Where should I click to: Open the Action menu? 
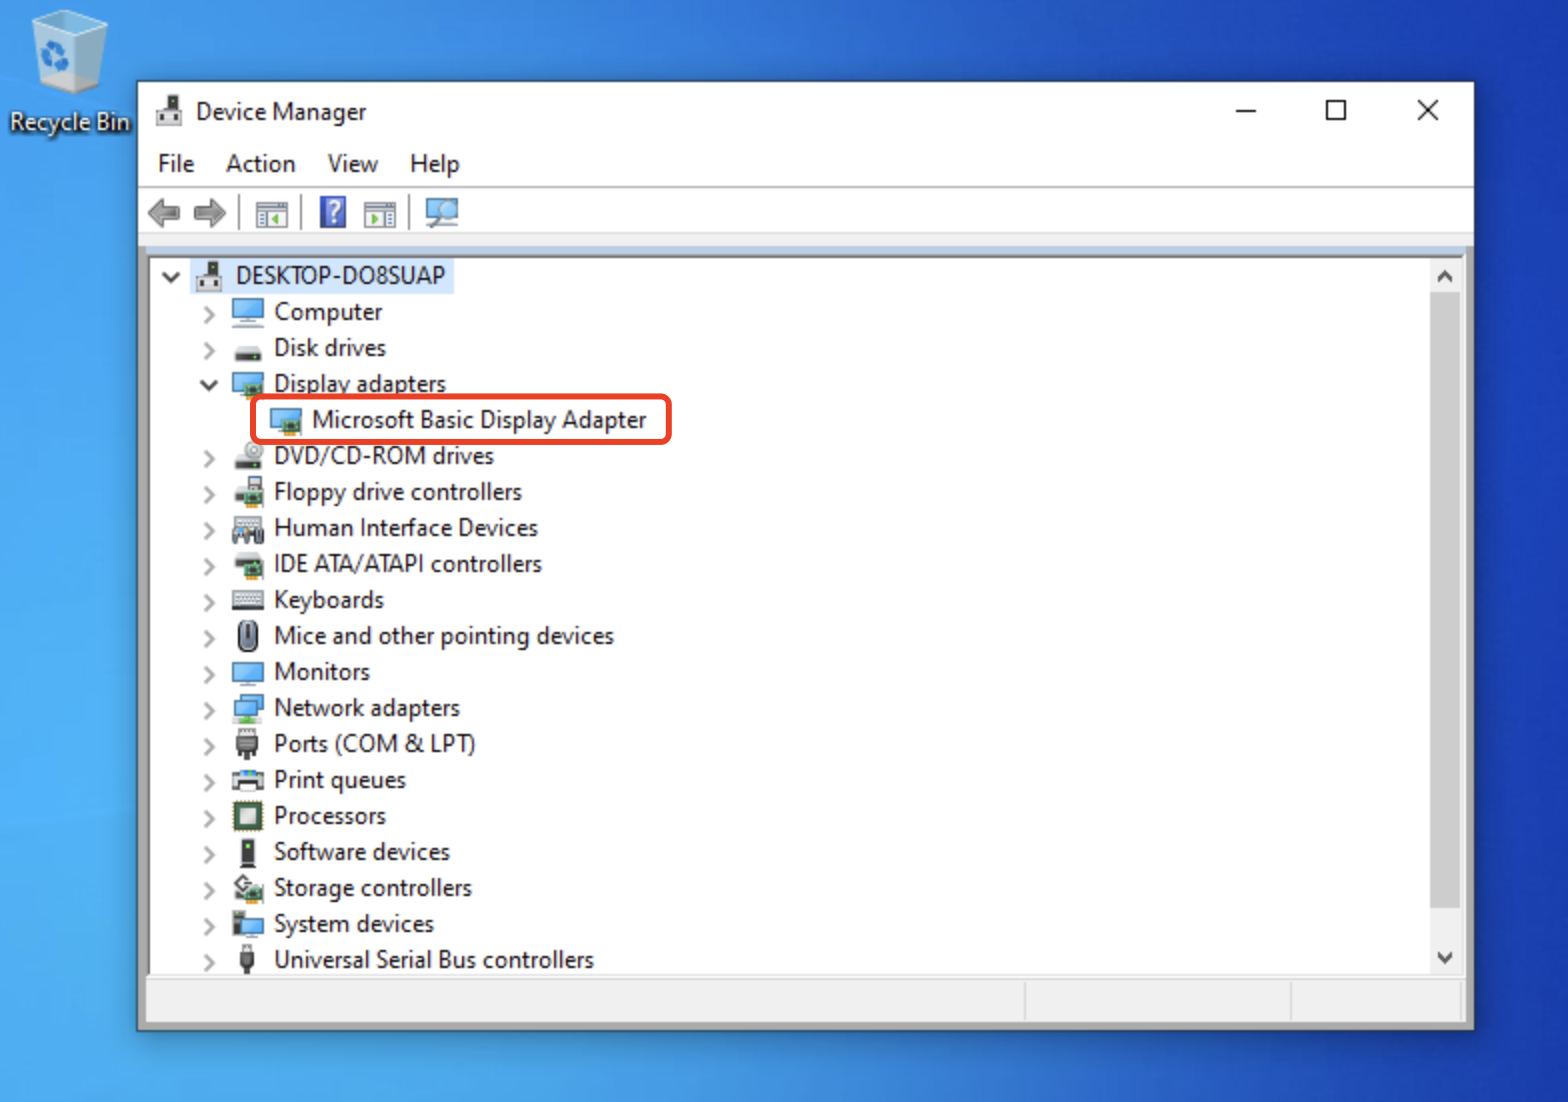point(260,164)
